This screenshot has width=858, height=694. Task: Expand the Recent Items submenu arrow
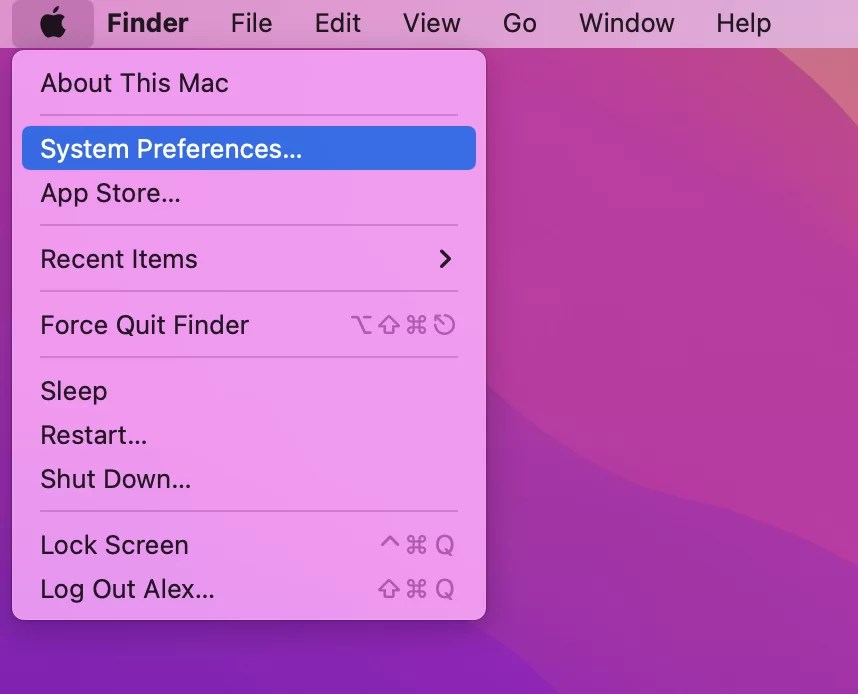445,259
